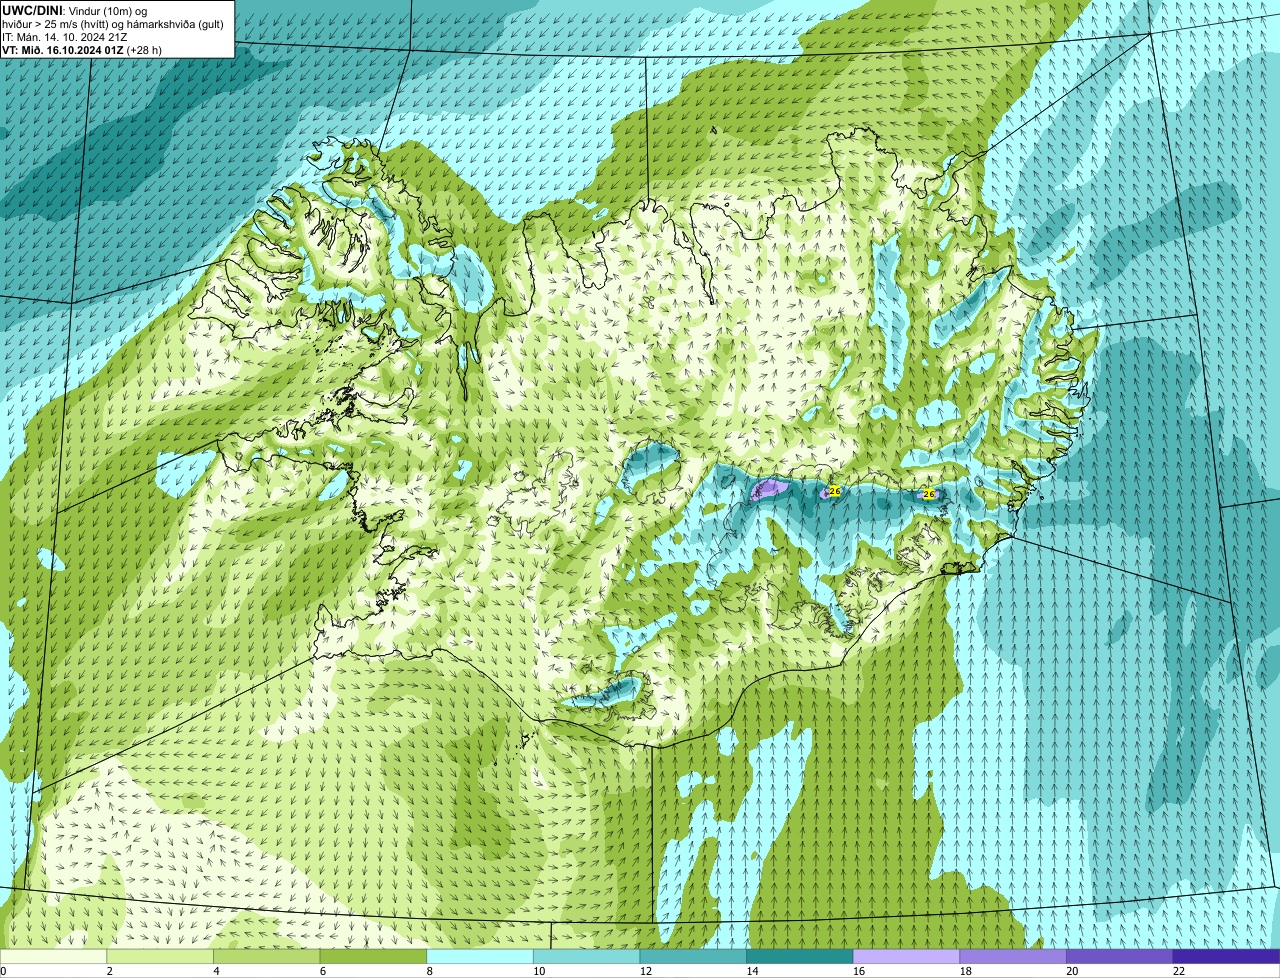Click the 4–6 m/s green legend swatch
The height and width of the screenshot is (978, 1280).
point(267,956)
